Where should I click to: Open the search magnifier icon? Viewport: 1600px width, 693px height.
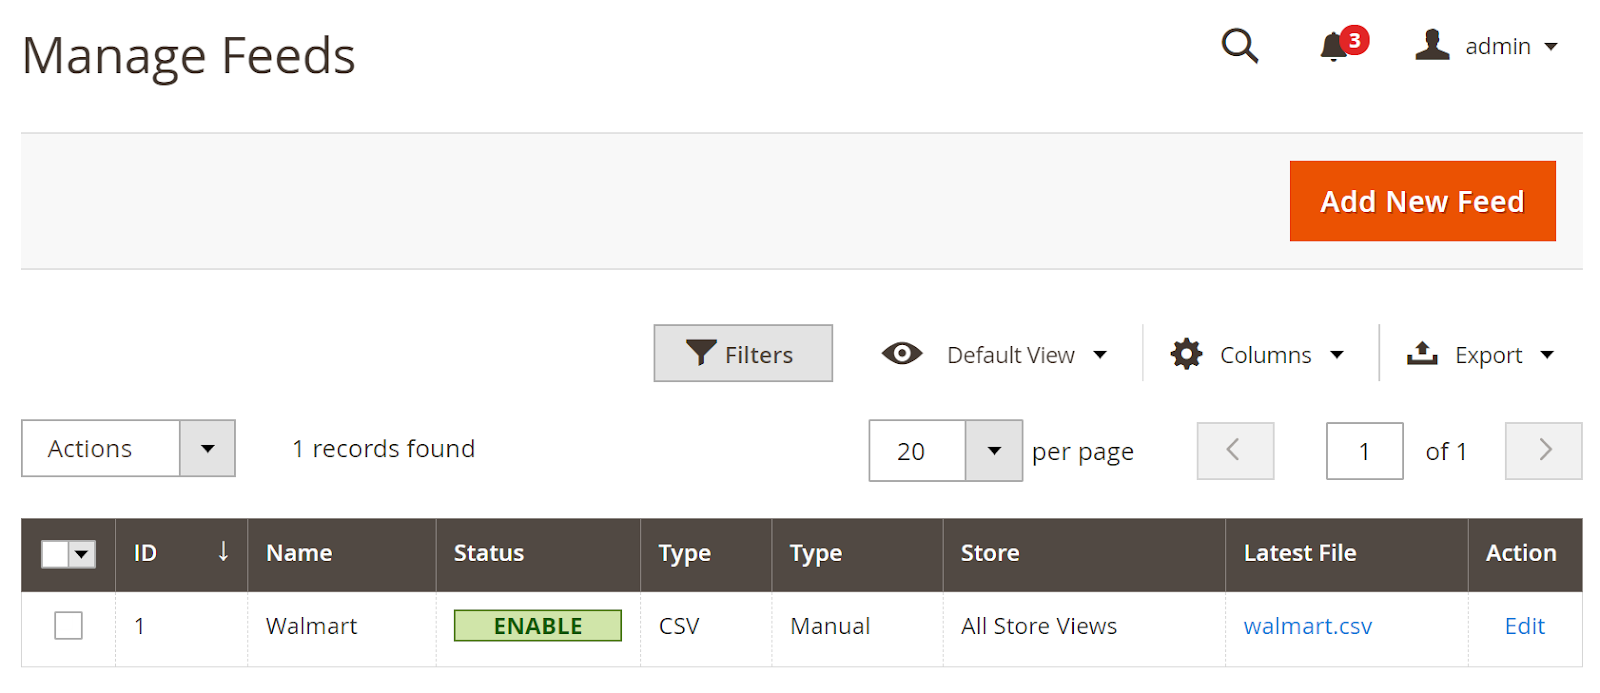[1240, 46]
